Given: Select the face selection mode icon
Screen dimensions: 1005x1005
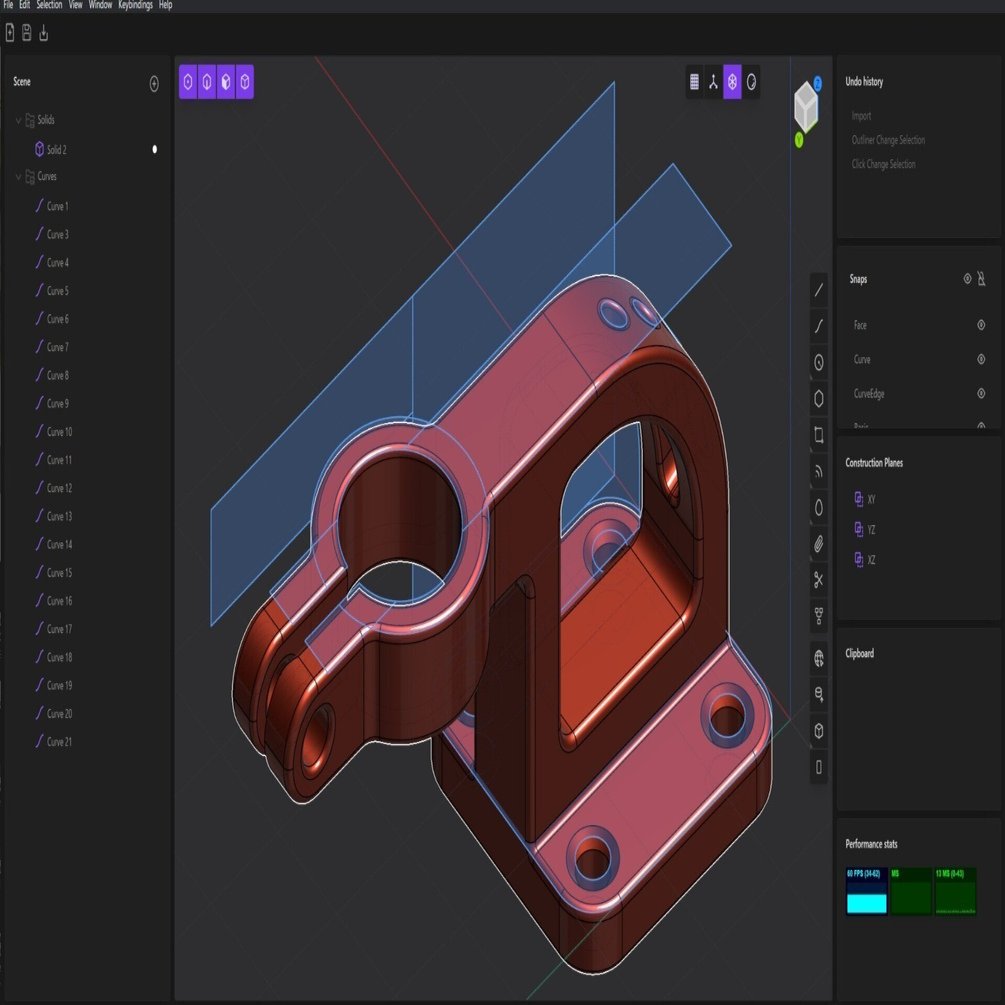Looking at the screenshot, I should pos(226,81).
